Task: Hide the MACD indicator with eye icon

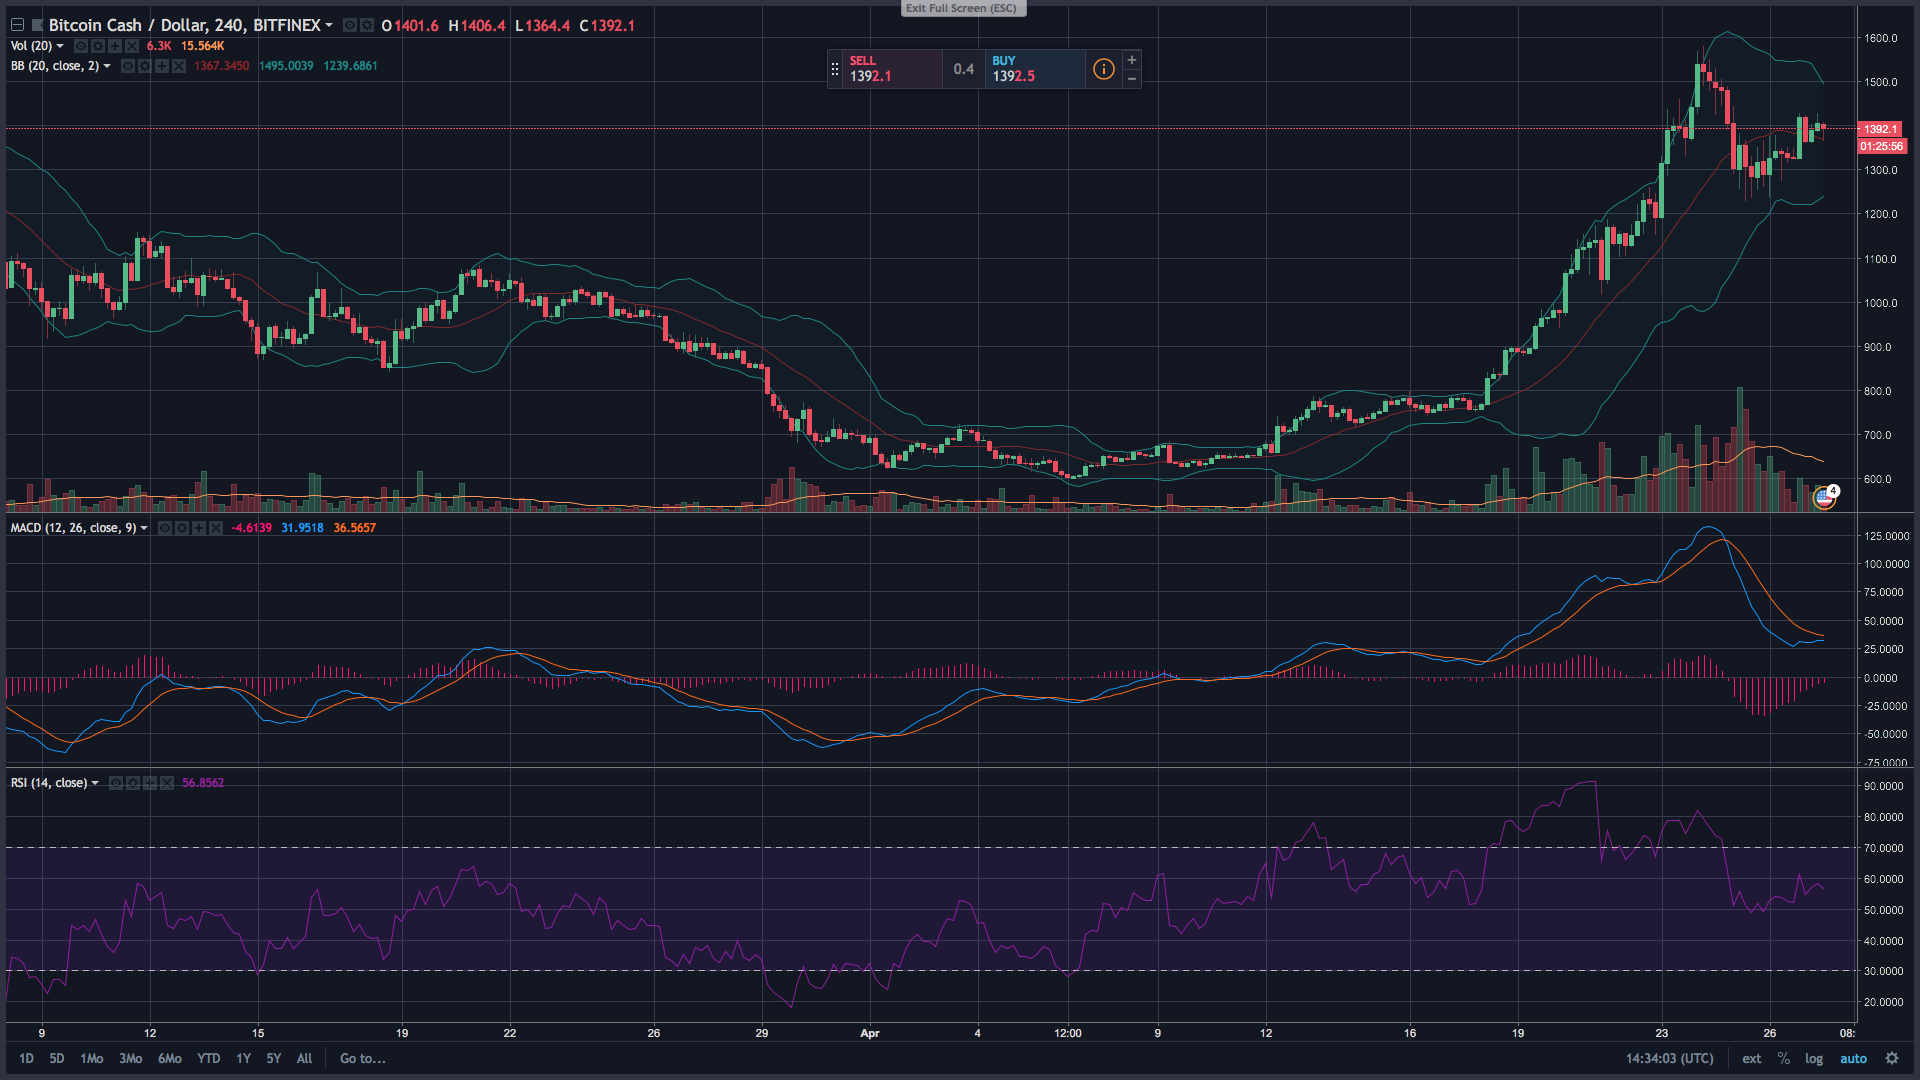Action: 165,528
